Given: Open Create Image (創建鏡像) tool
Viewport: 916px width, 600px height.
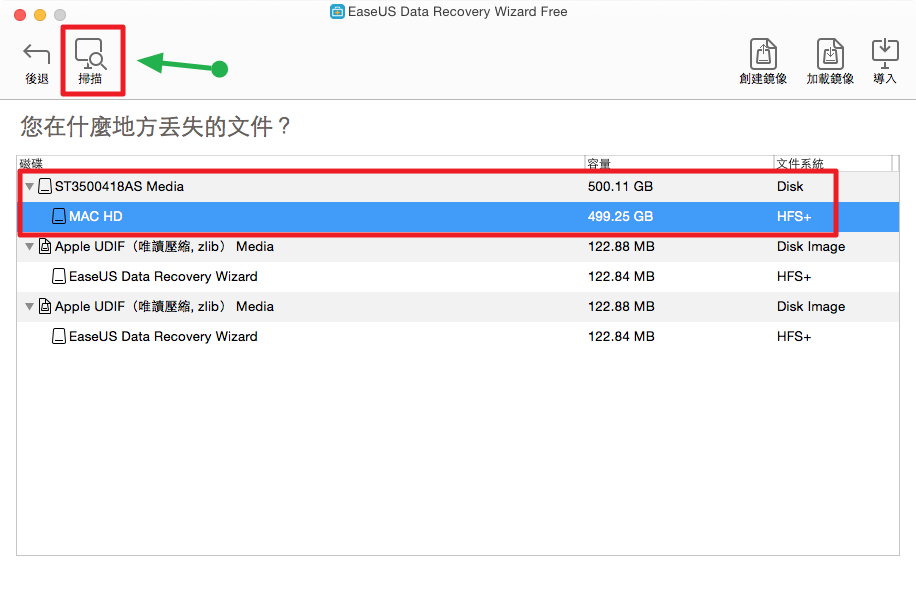Looking at the screenshot, I should tap(763, 56).
